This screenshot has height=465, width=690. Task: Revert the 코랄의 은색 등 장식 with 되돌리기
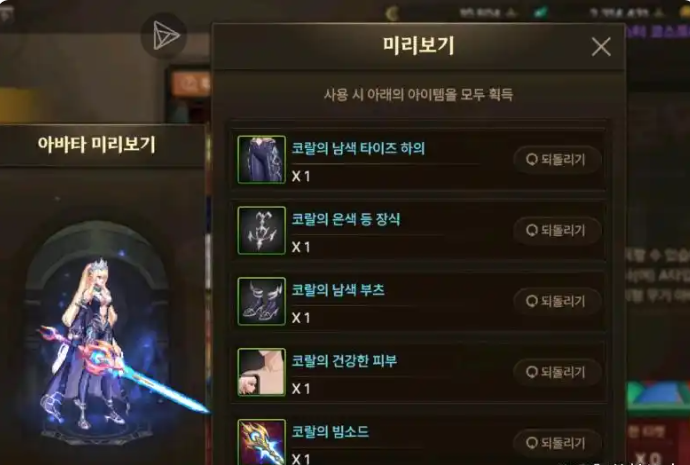557,230
